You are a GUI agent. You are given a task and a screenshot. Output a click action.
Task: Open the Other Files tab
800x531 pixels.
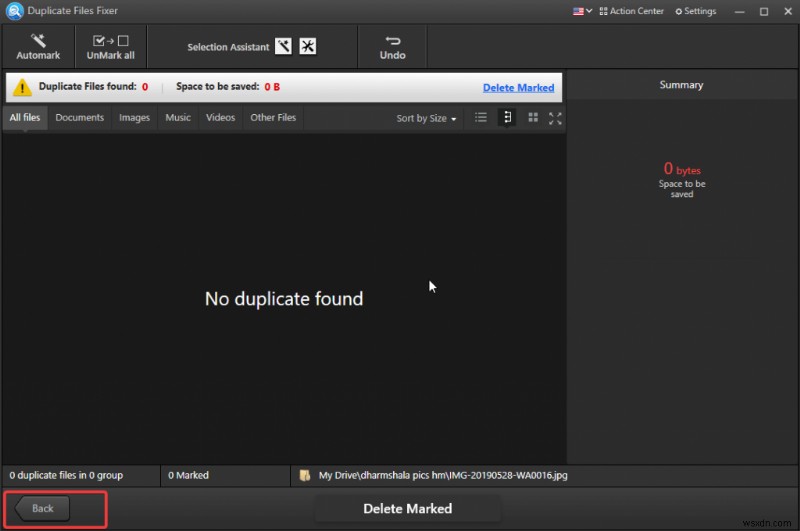(x=273, y=118)
